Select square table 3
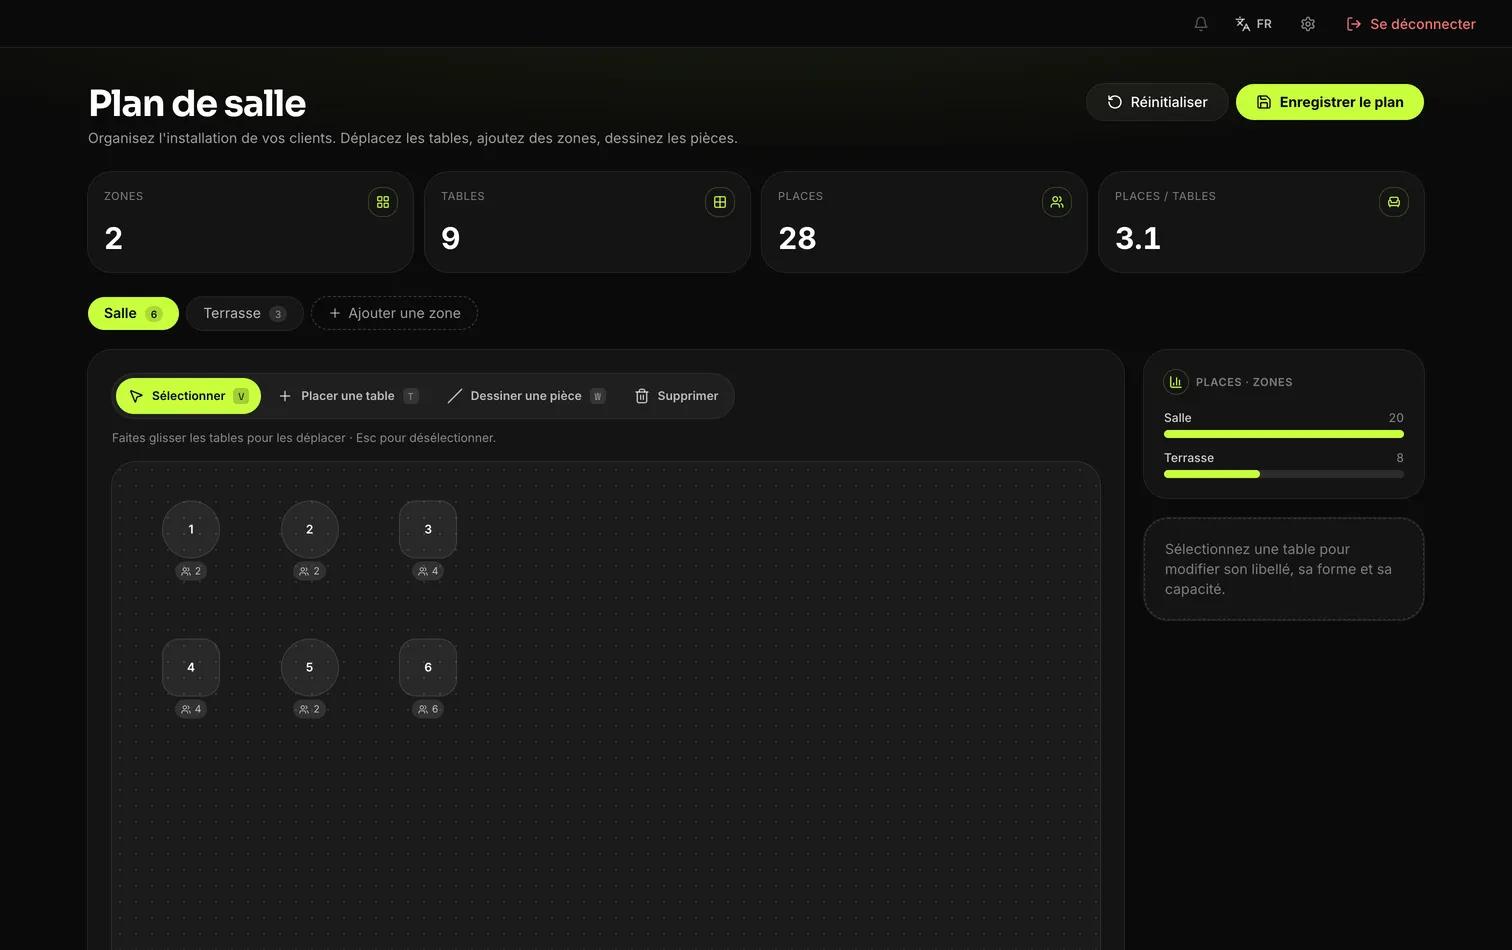The image size is (1512, 950). (428, 529)
